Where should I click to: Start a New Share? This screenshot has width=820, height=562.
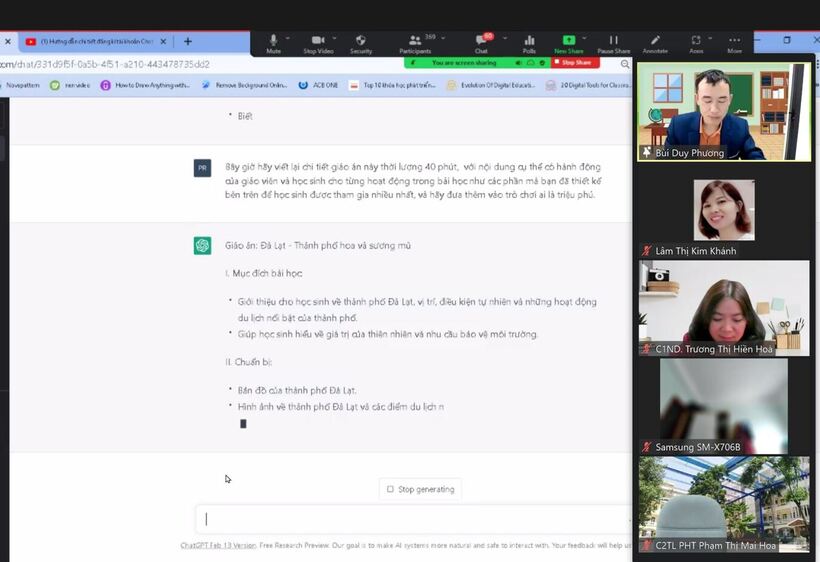(x=568, y=41)
